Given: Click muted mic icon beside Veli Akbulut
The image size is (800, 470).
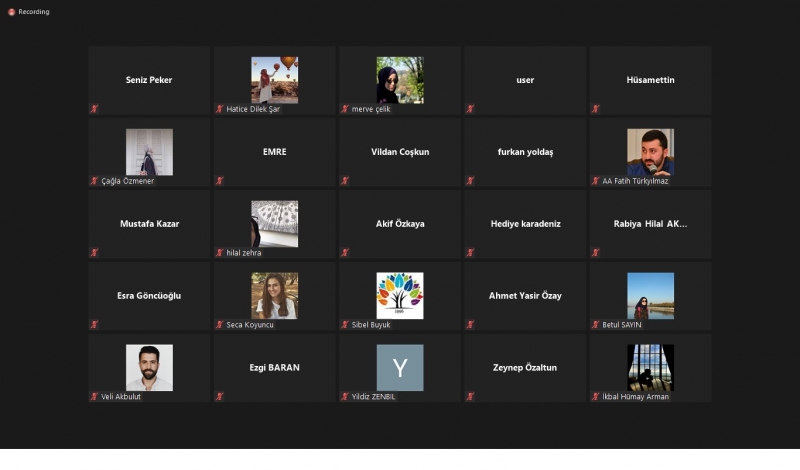Looking at the screenshot, I should [x=94, y=397].
